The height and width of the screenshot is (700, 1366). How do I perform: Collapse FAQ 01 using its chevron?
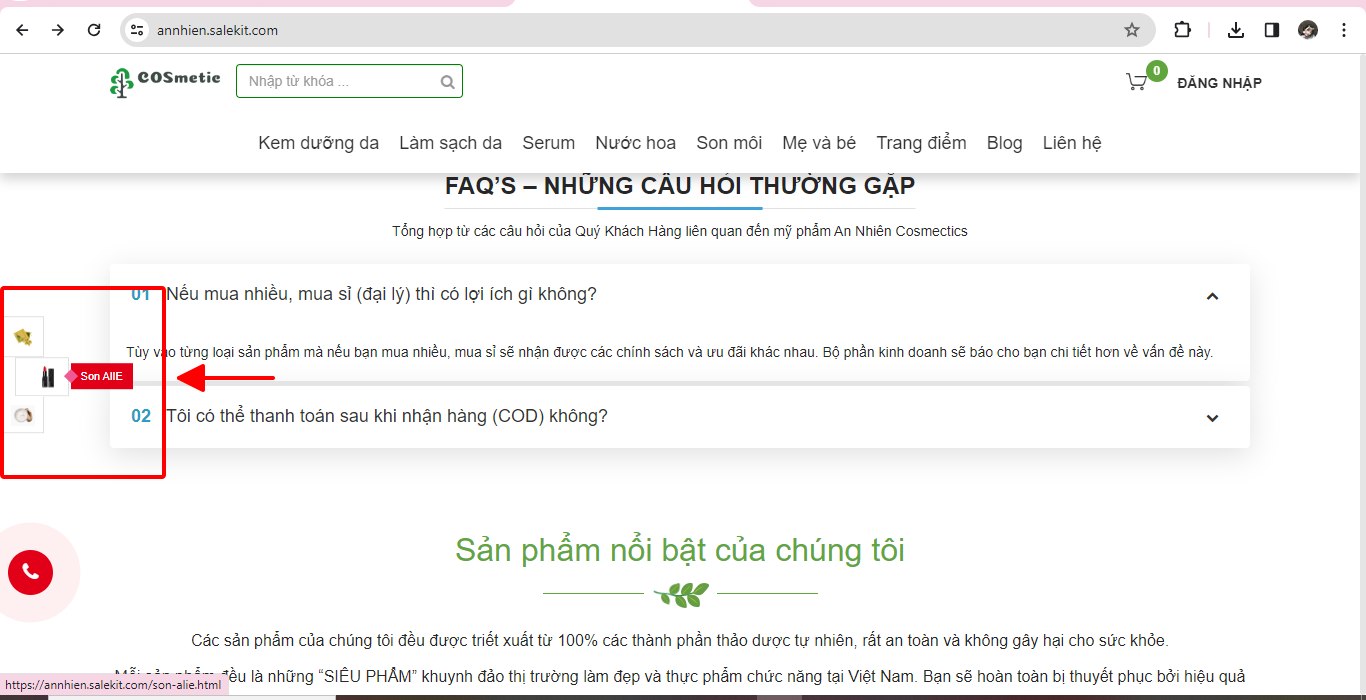pyautogui.click(x=1212, y=296)
